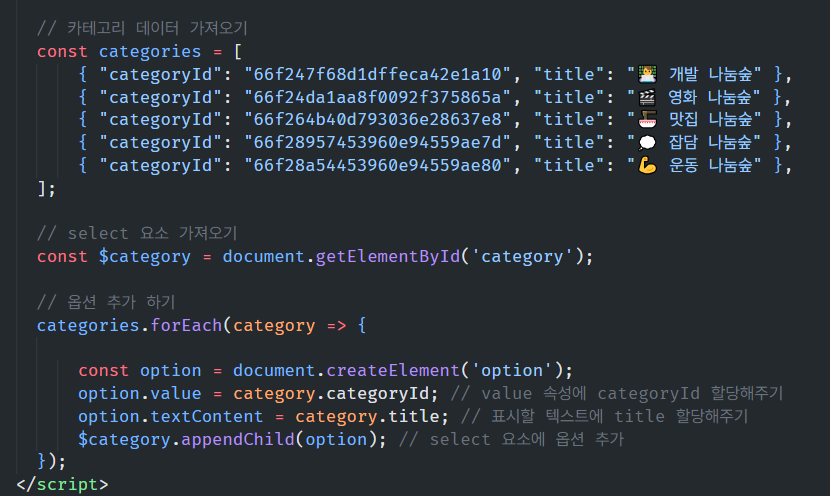Click the closing '});' of forEach
830x496 pixels.
click(51, 461)
